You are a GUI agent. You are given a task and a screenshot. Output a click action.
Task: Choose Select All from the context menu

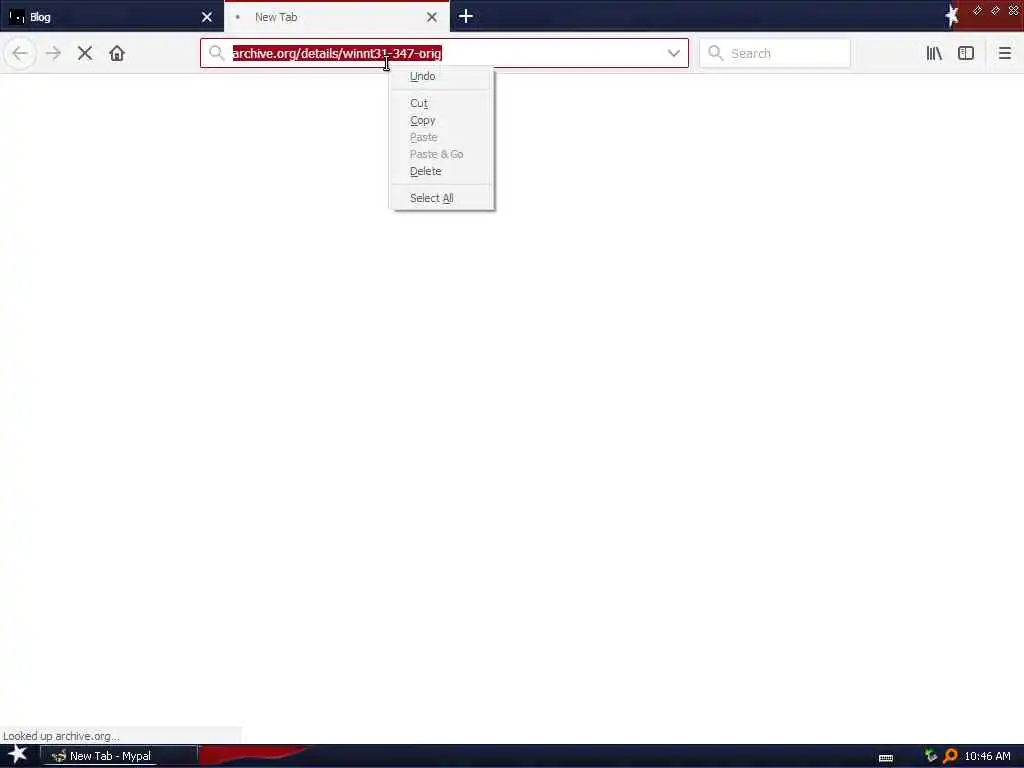click(441, 198)
